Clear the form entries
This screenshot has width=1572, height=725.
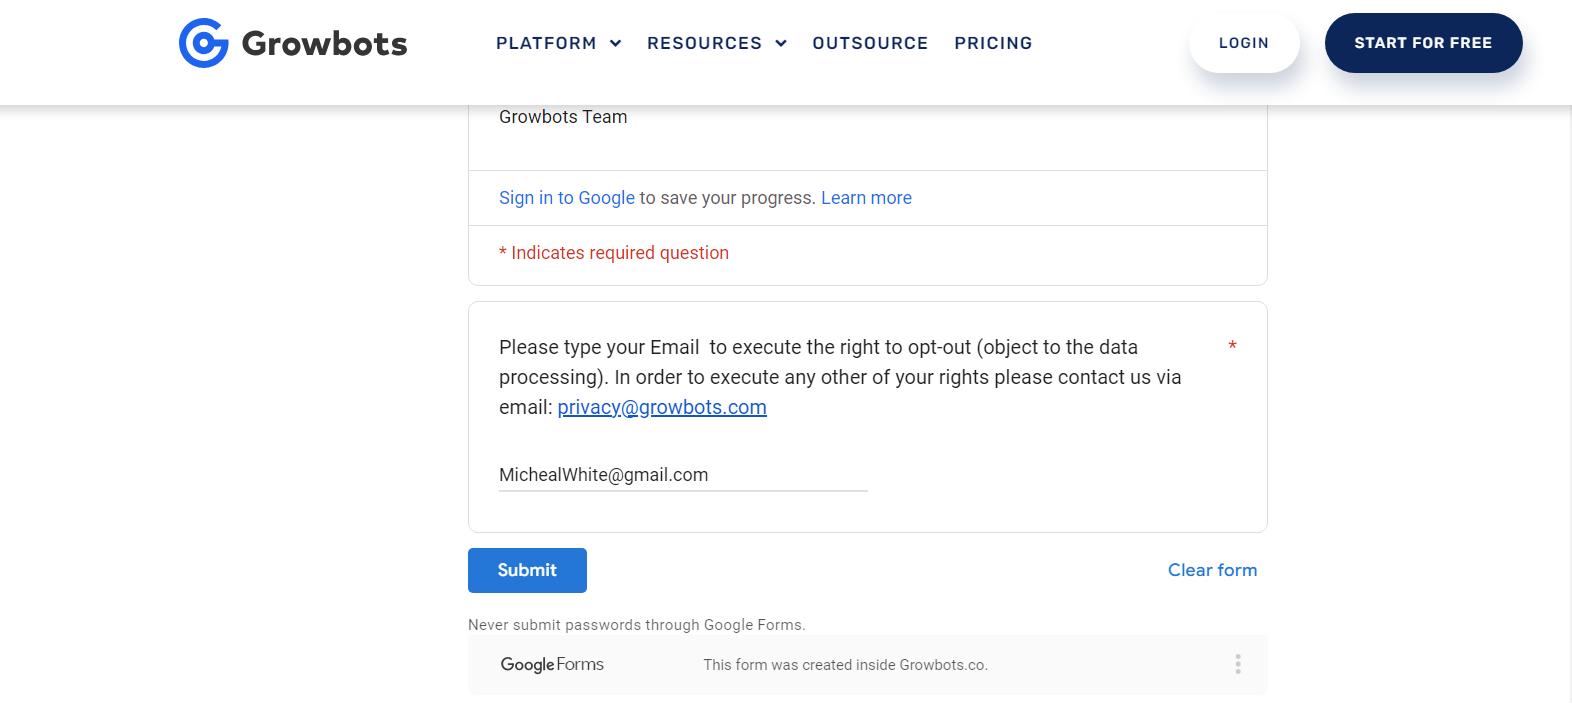1212,570
